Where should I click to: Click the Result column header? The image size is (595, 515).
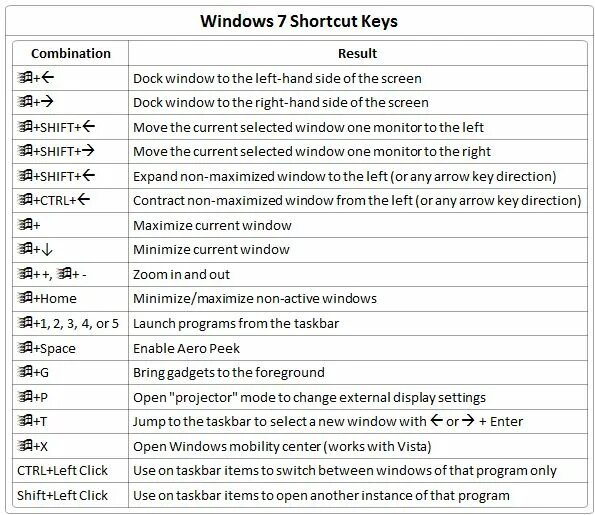click(357, 54)
